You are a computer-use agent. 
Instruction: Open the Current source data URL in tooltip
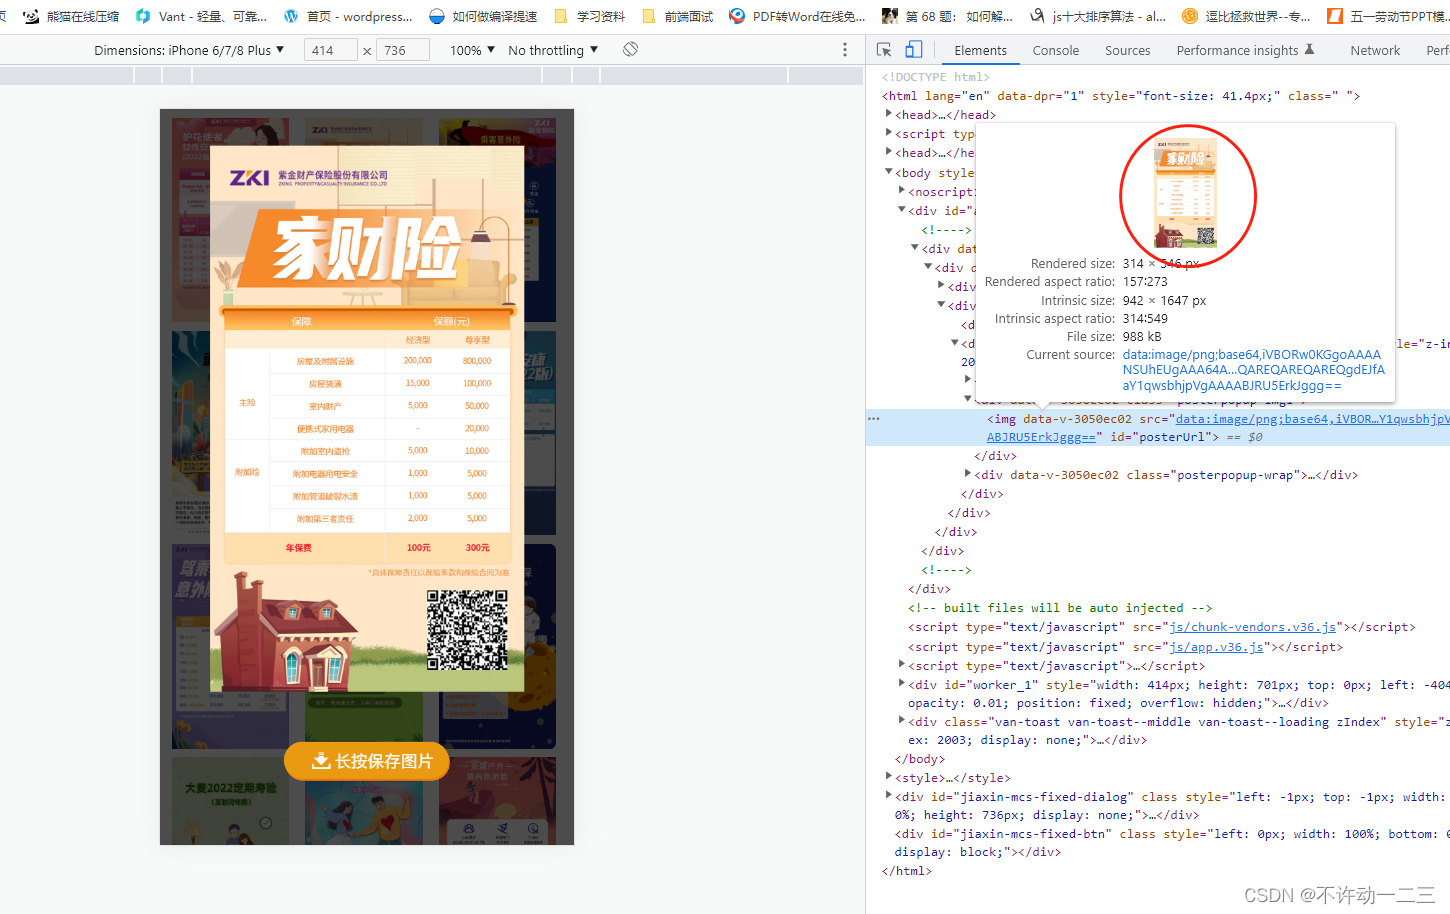(x=1254, y=370)
